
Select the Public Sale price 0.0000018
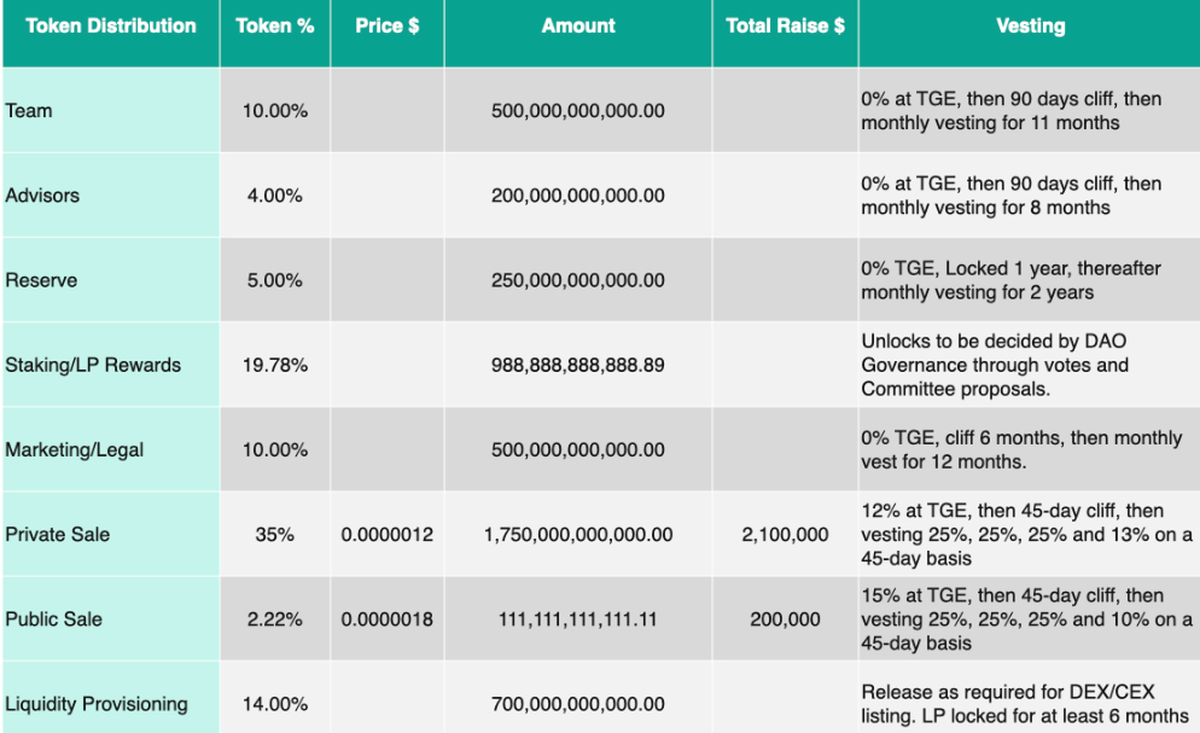(x=387, y=619)
